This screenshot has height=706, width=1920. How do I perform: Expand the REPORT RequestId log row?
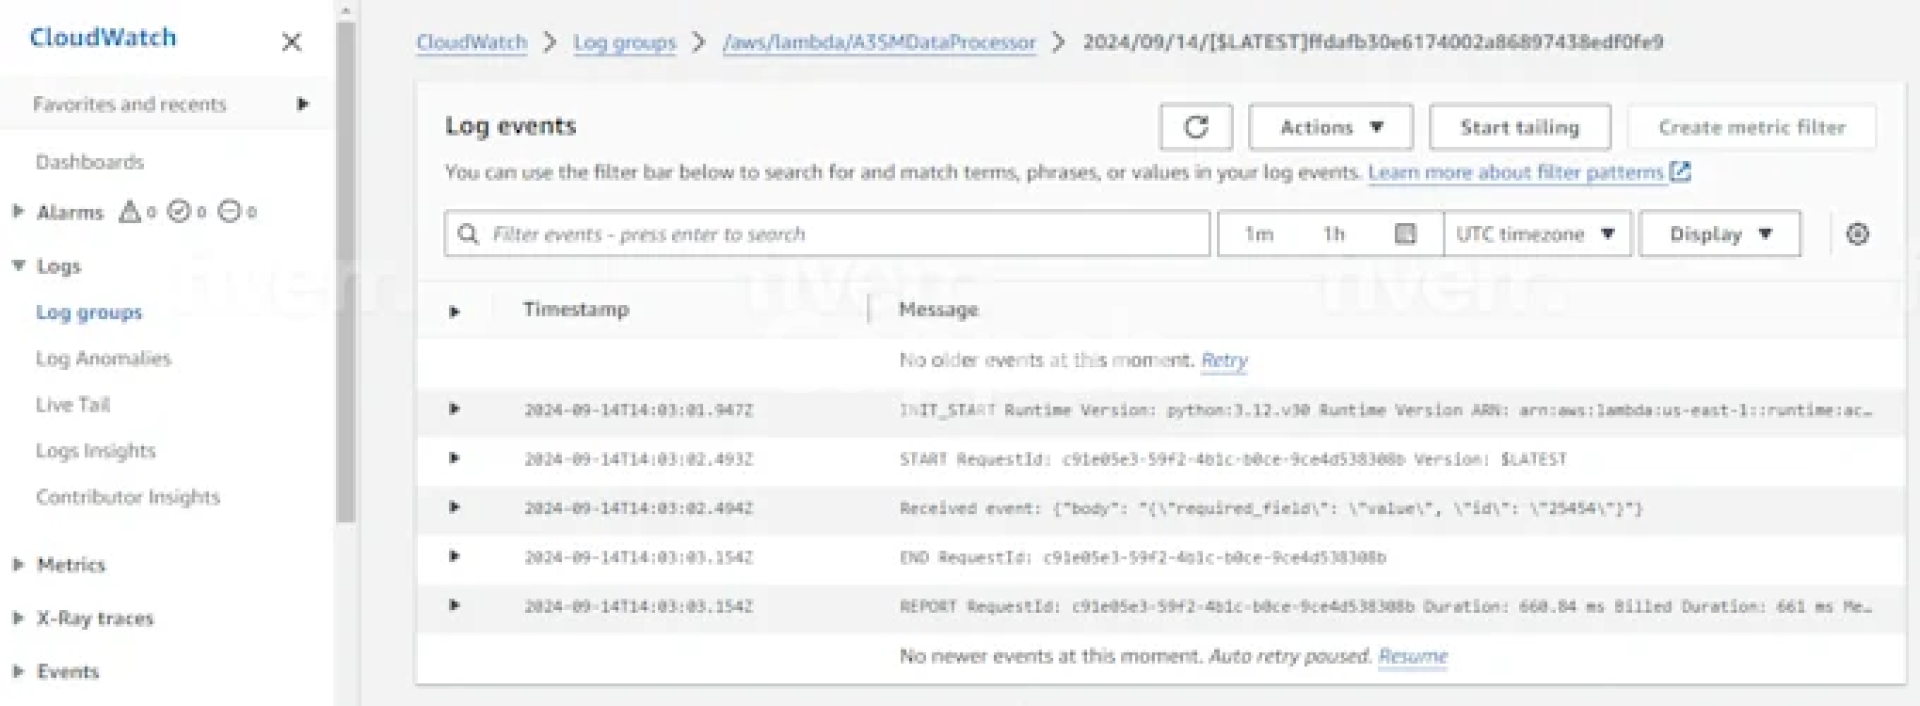(x=454, y=605)
